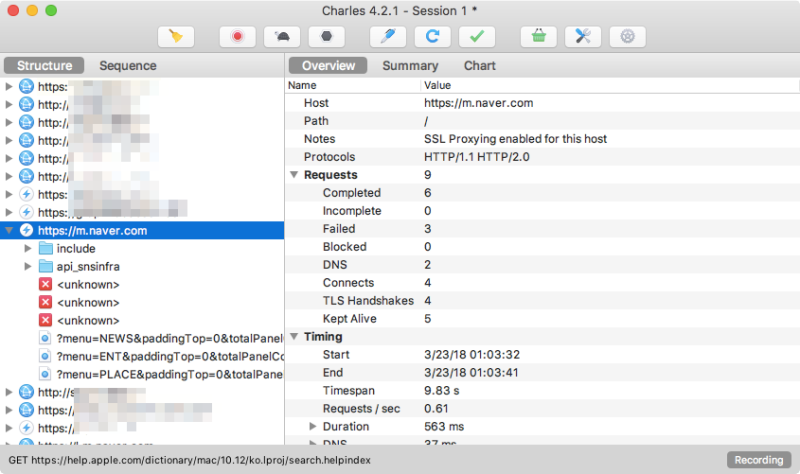Toggle the red Record button
Screen dimensions: 800x474
(237, 37)
